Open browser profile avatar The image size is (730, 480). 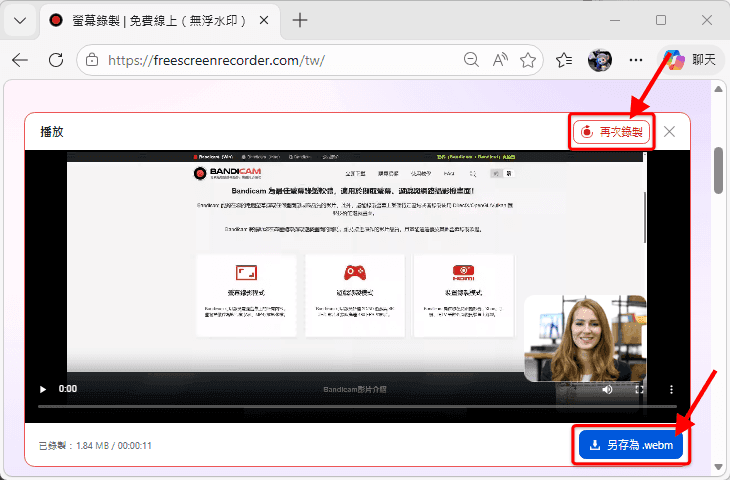point(599,60)
